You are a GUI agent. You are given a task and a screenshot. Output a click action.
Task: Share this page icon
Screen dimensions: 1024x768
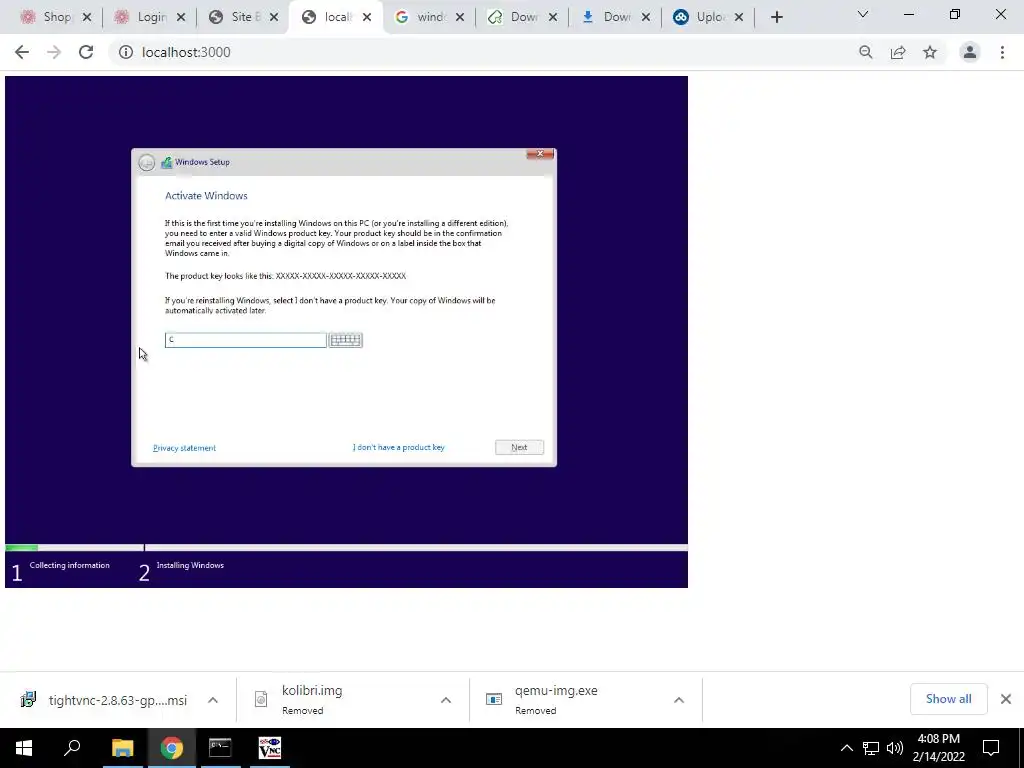898,52
